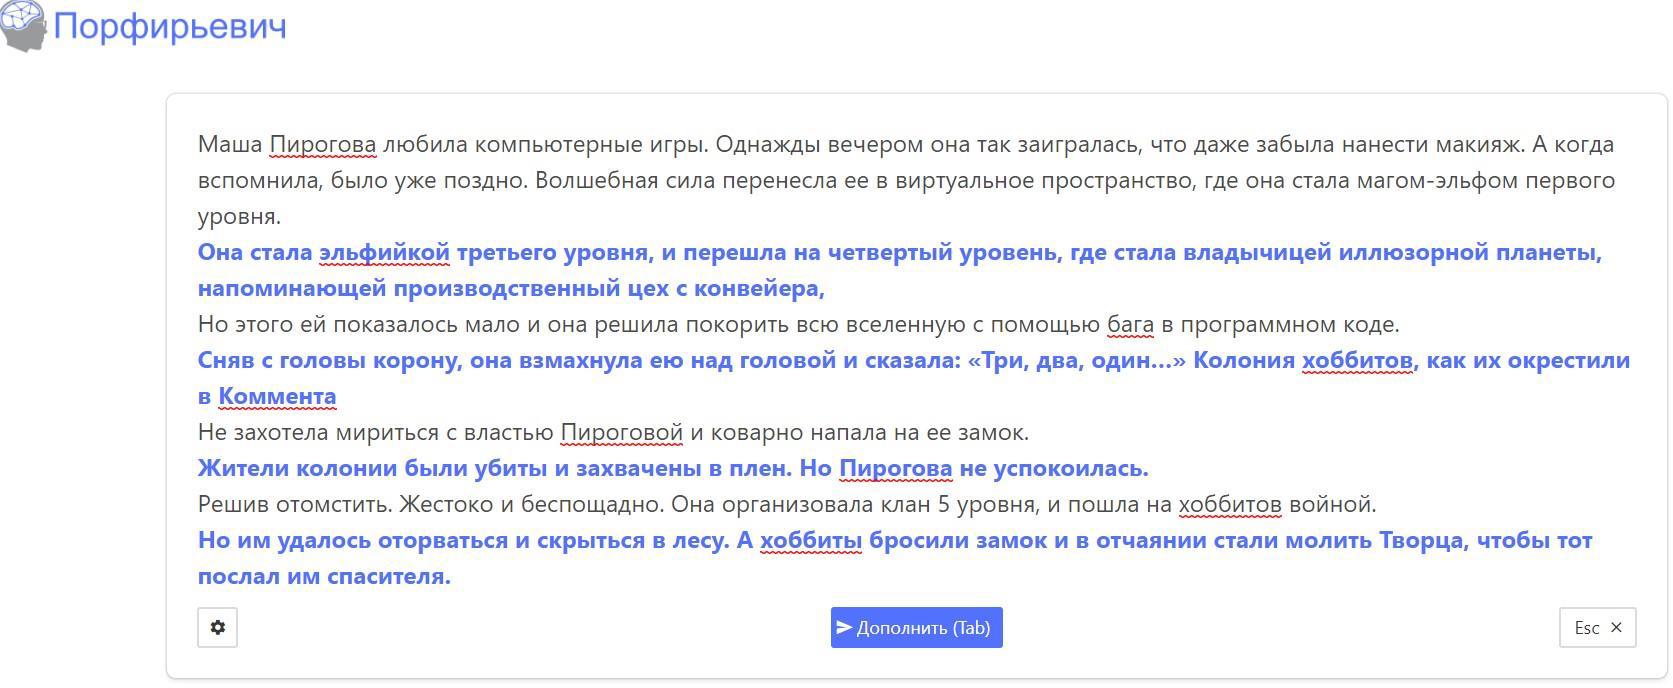Click the underlined word бага
Screen dimensions: 1673x688
(1130, 325)
